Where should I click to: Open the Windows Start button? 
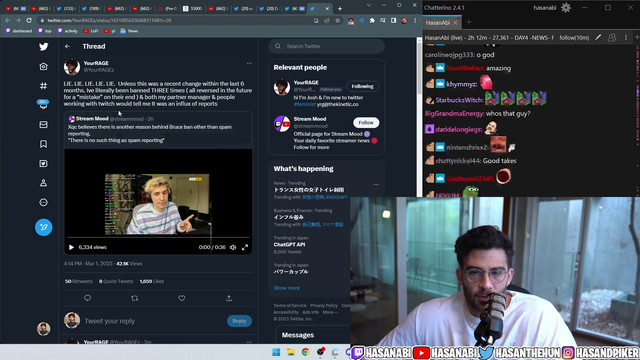click(276, 352)
